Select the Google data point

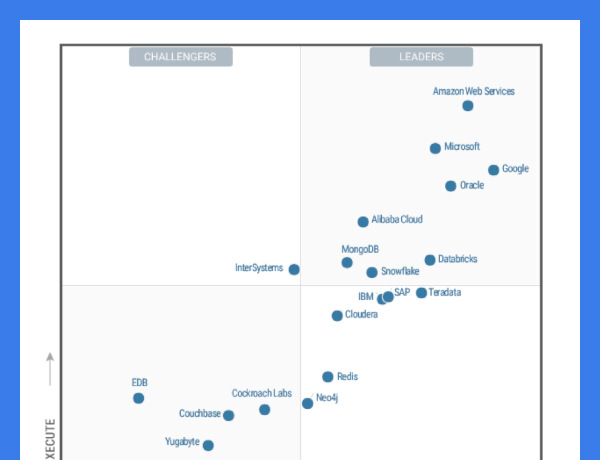[493, 170]
